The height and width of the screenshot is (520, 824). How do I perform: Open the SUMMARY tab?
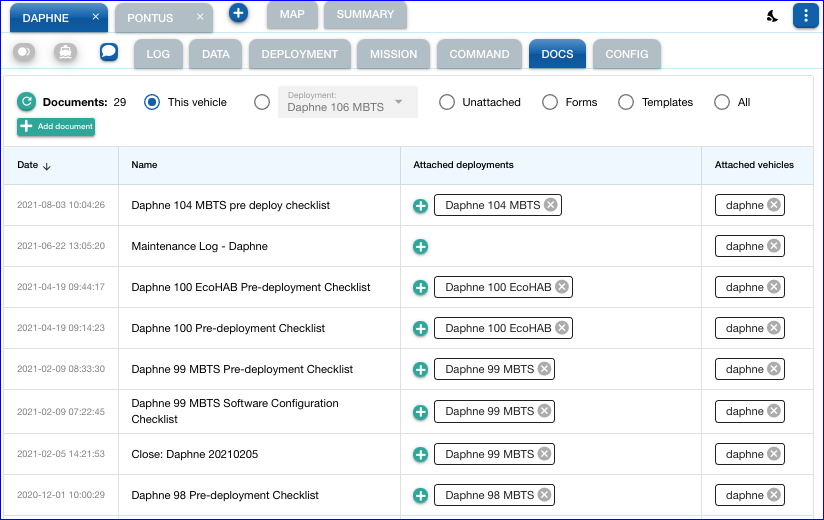click(365, 14)
